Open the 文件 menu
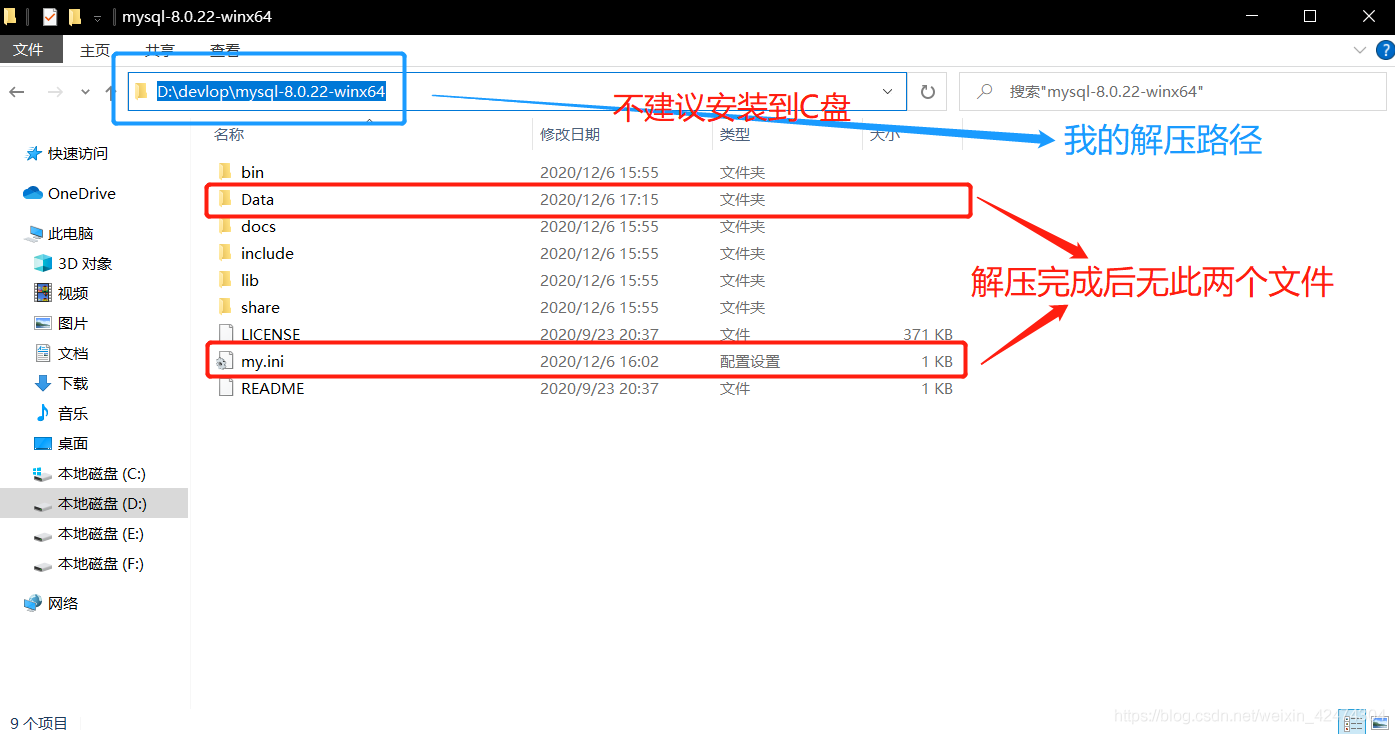This screenshot has height=734, width=1395. [x=30, y=50]
